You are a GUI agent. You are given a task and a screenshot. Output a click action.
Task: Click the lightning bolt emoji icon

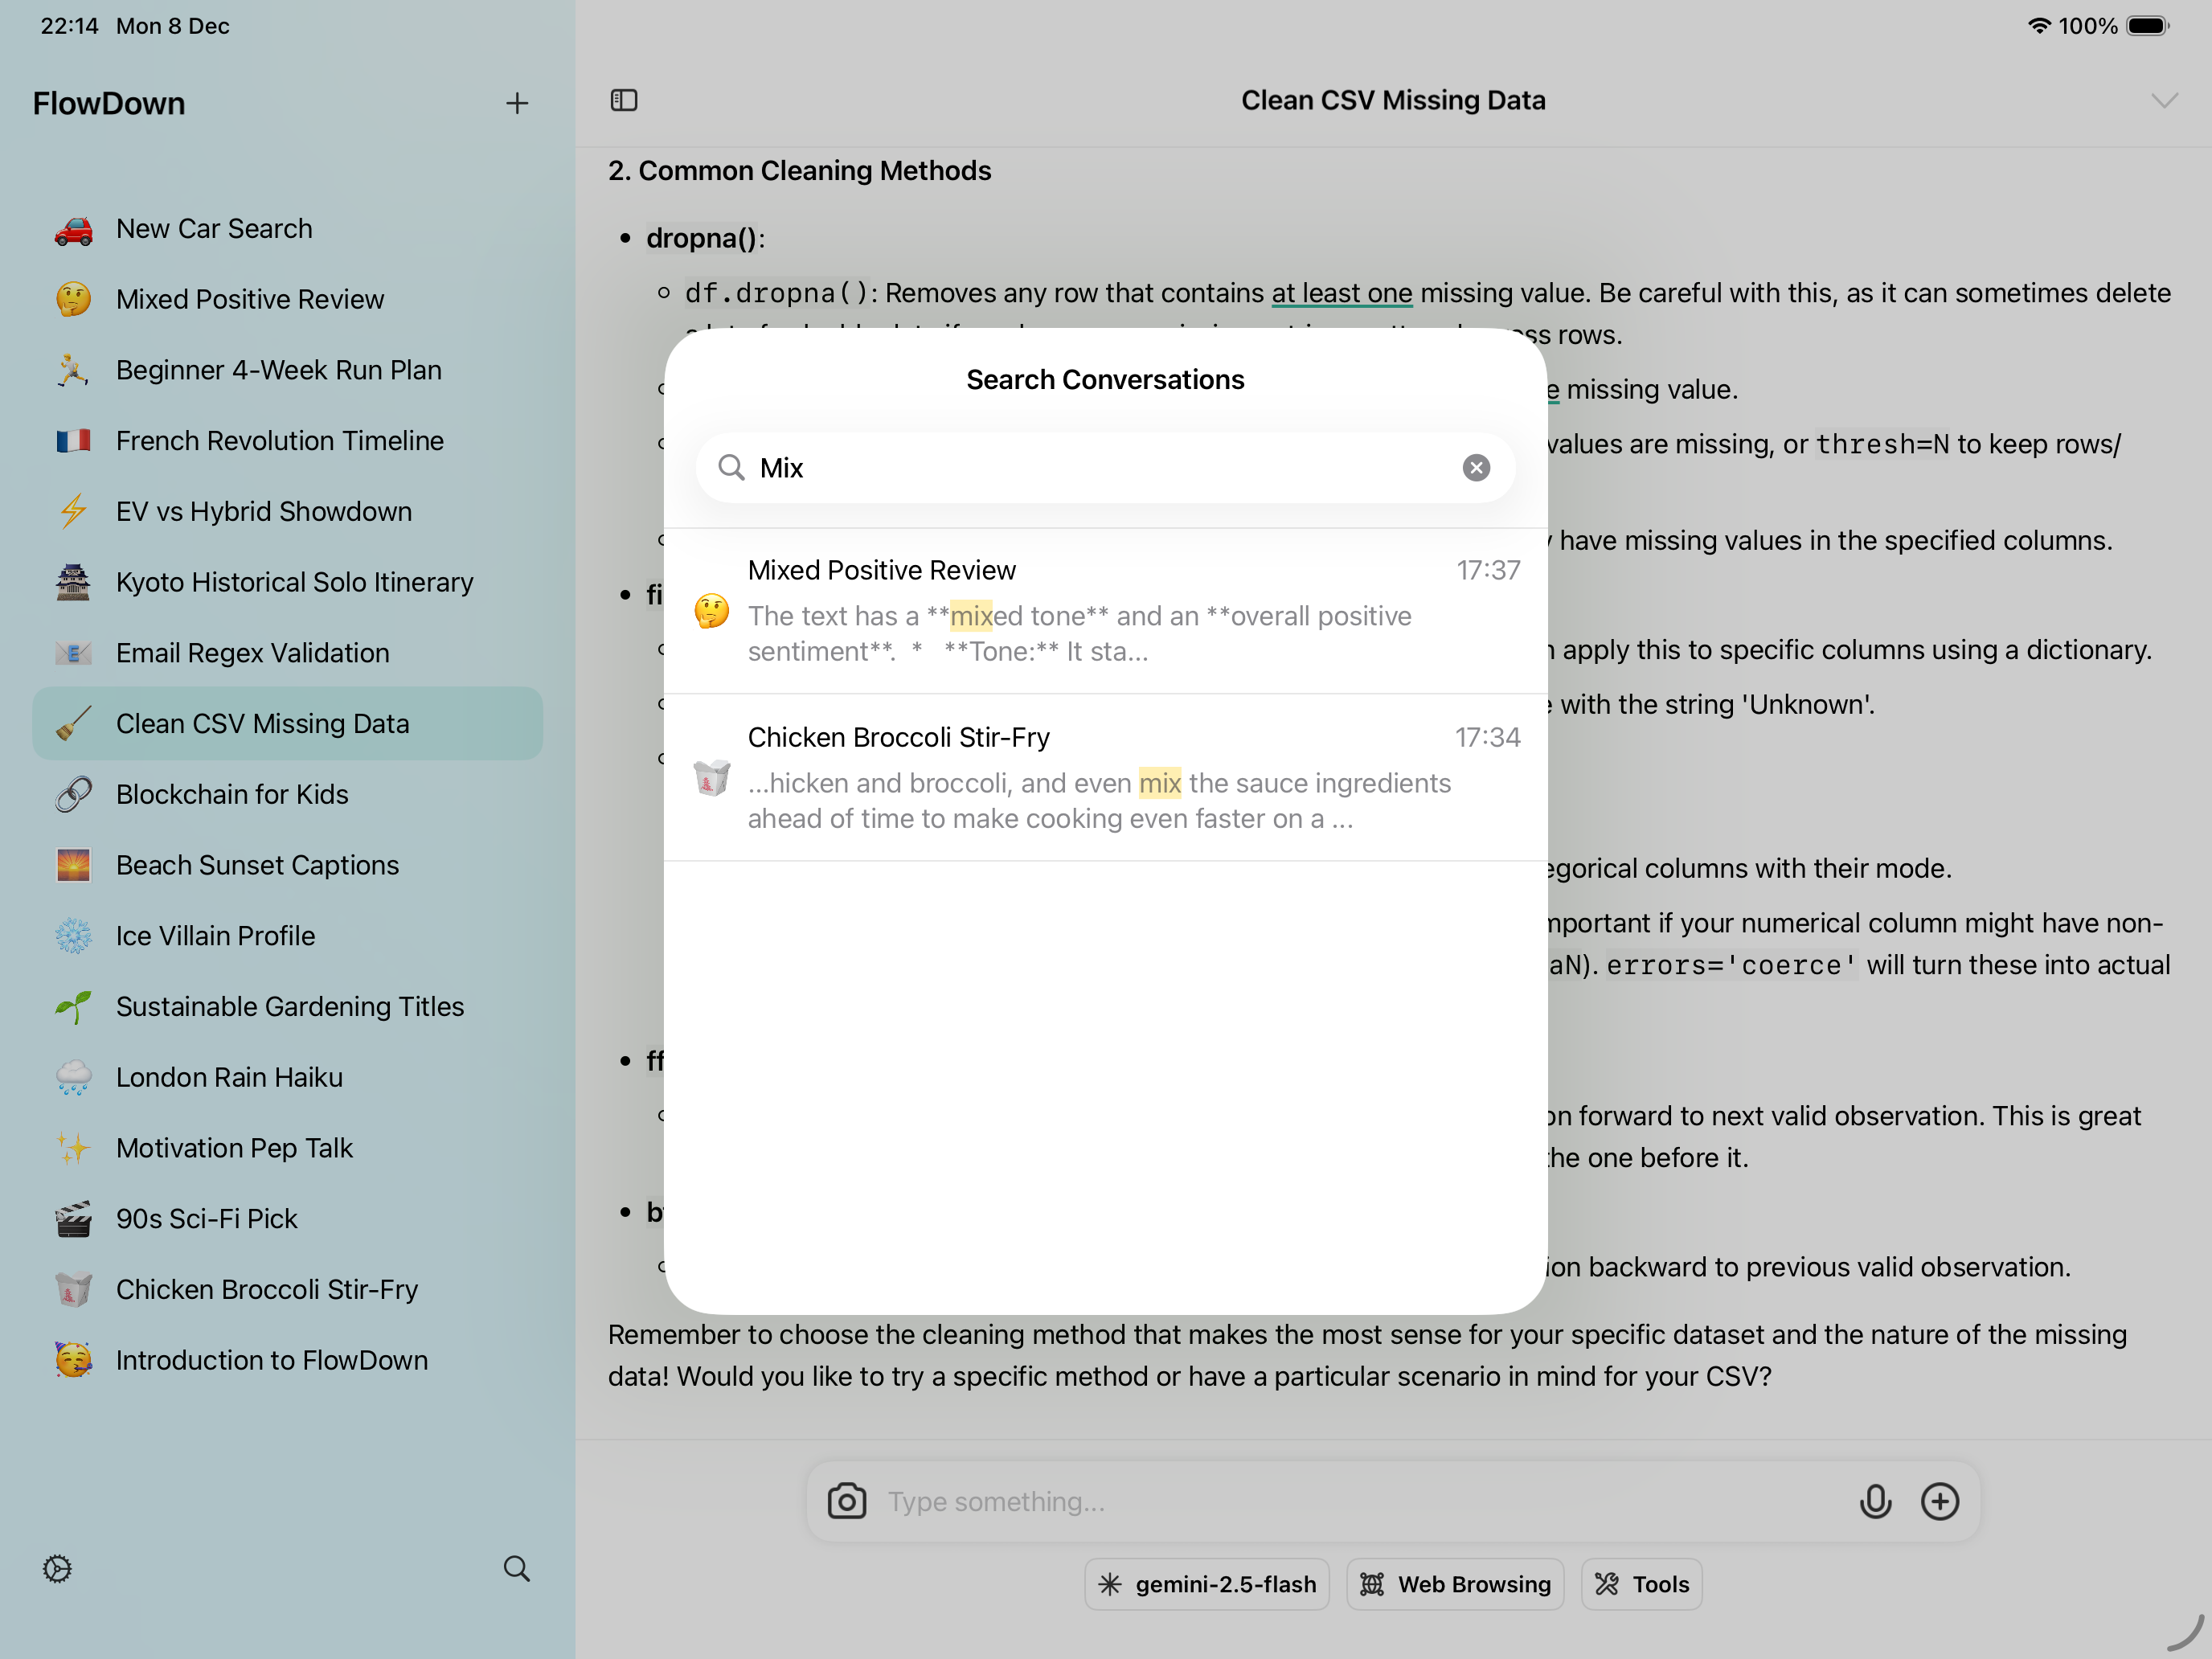pos(73,511)
